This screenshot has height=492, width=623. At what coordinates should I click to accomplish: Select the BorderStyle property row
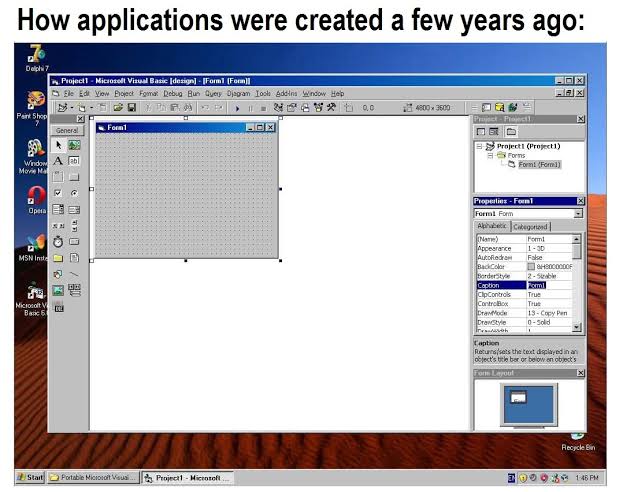[524, 276]
